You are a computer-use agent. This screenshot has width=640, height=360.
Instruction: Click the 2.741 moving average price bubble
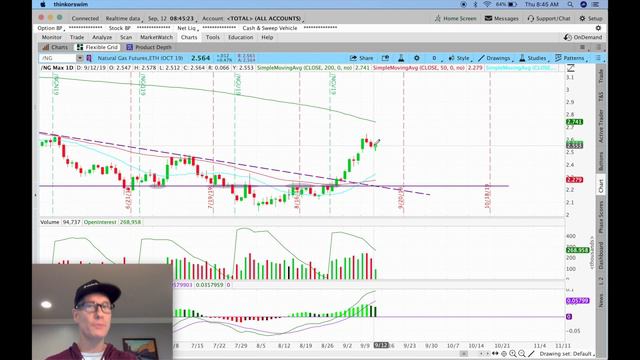[x=574, y=122]
